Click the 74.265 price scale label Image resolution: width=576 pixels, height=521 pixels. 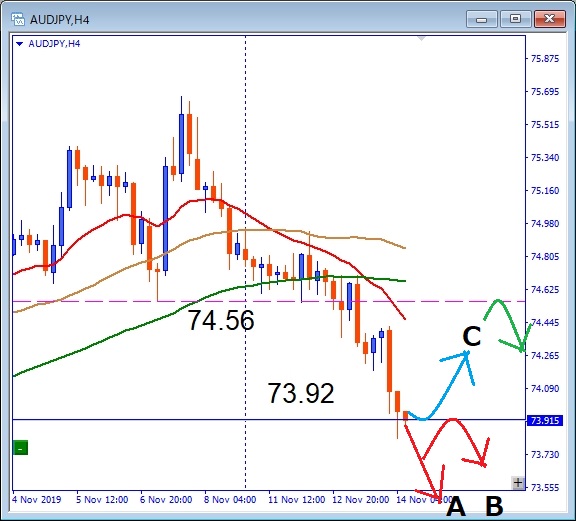coord(545,355)
